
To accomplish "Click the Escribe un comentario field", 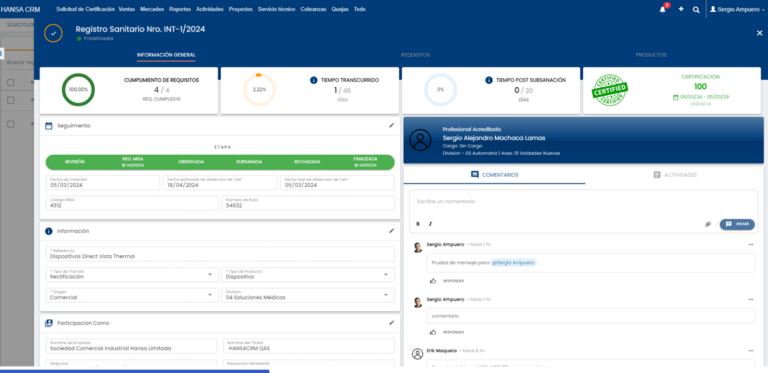I will [x=583, y=202].
